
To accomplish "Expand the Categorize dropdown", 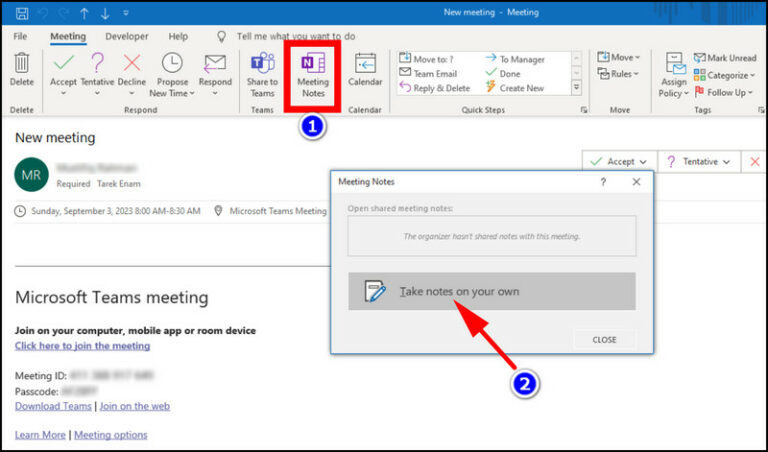I will tap(727, 75).
